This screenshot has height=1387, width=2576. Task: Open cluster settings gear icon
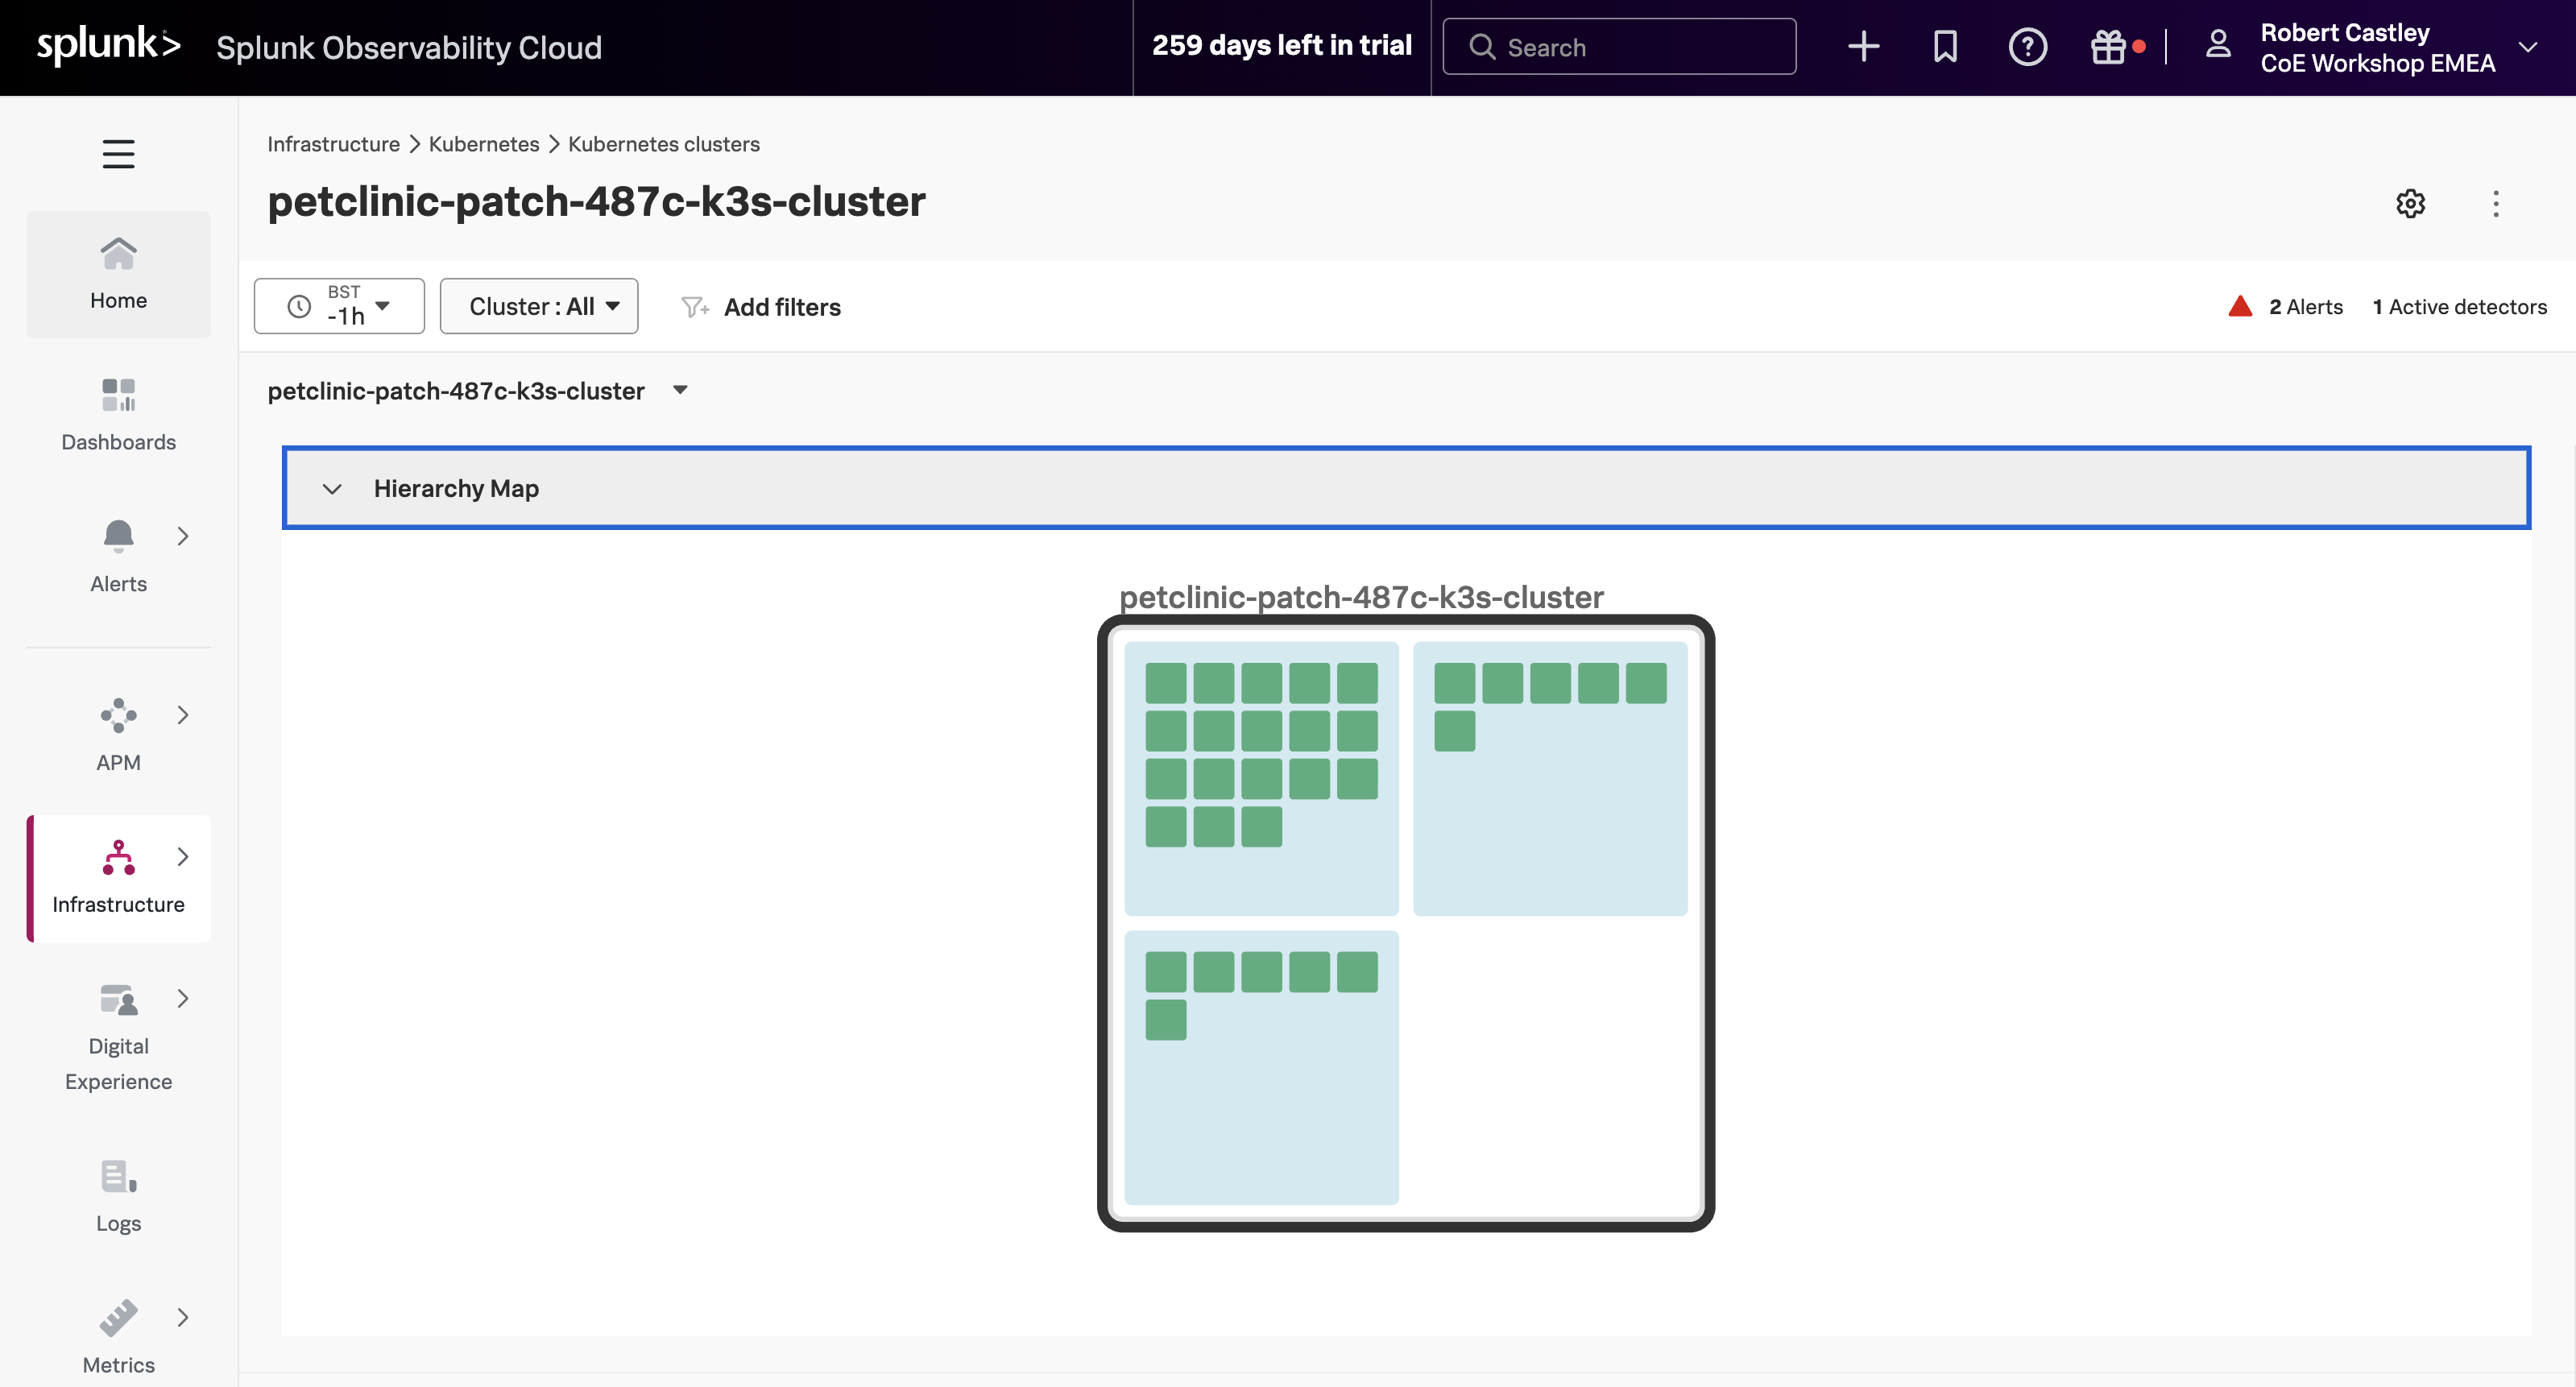[2410, 204]
